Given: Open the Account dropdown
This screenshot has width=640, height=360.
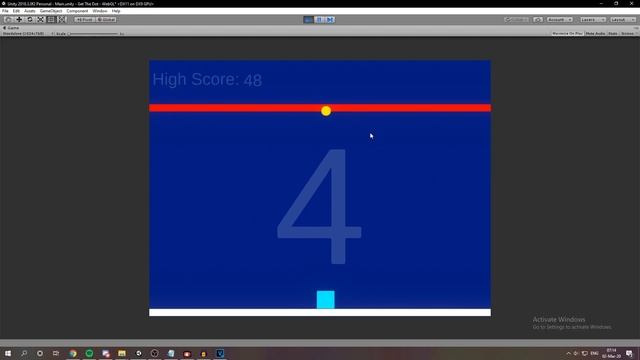Looking at the screenshot, I should point(560,20).
